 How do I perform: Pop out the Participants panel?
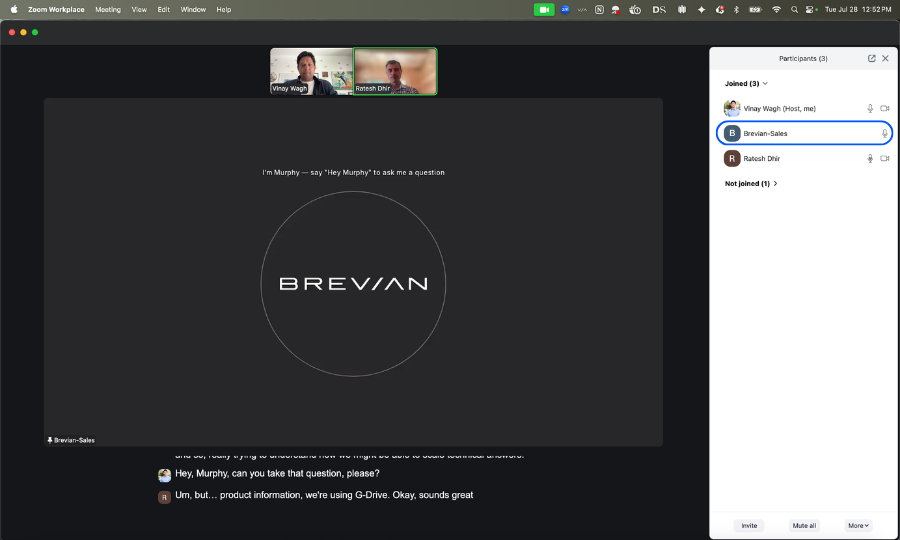[x=871, y=59]
